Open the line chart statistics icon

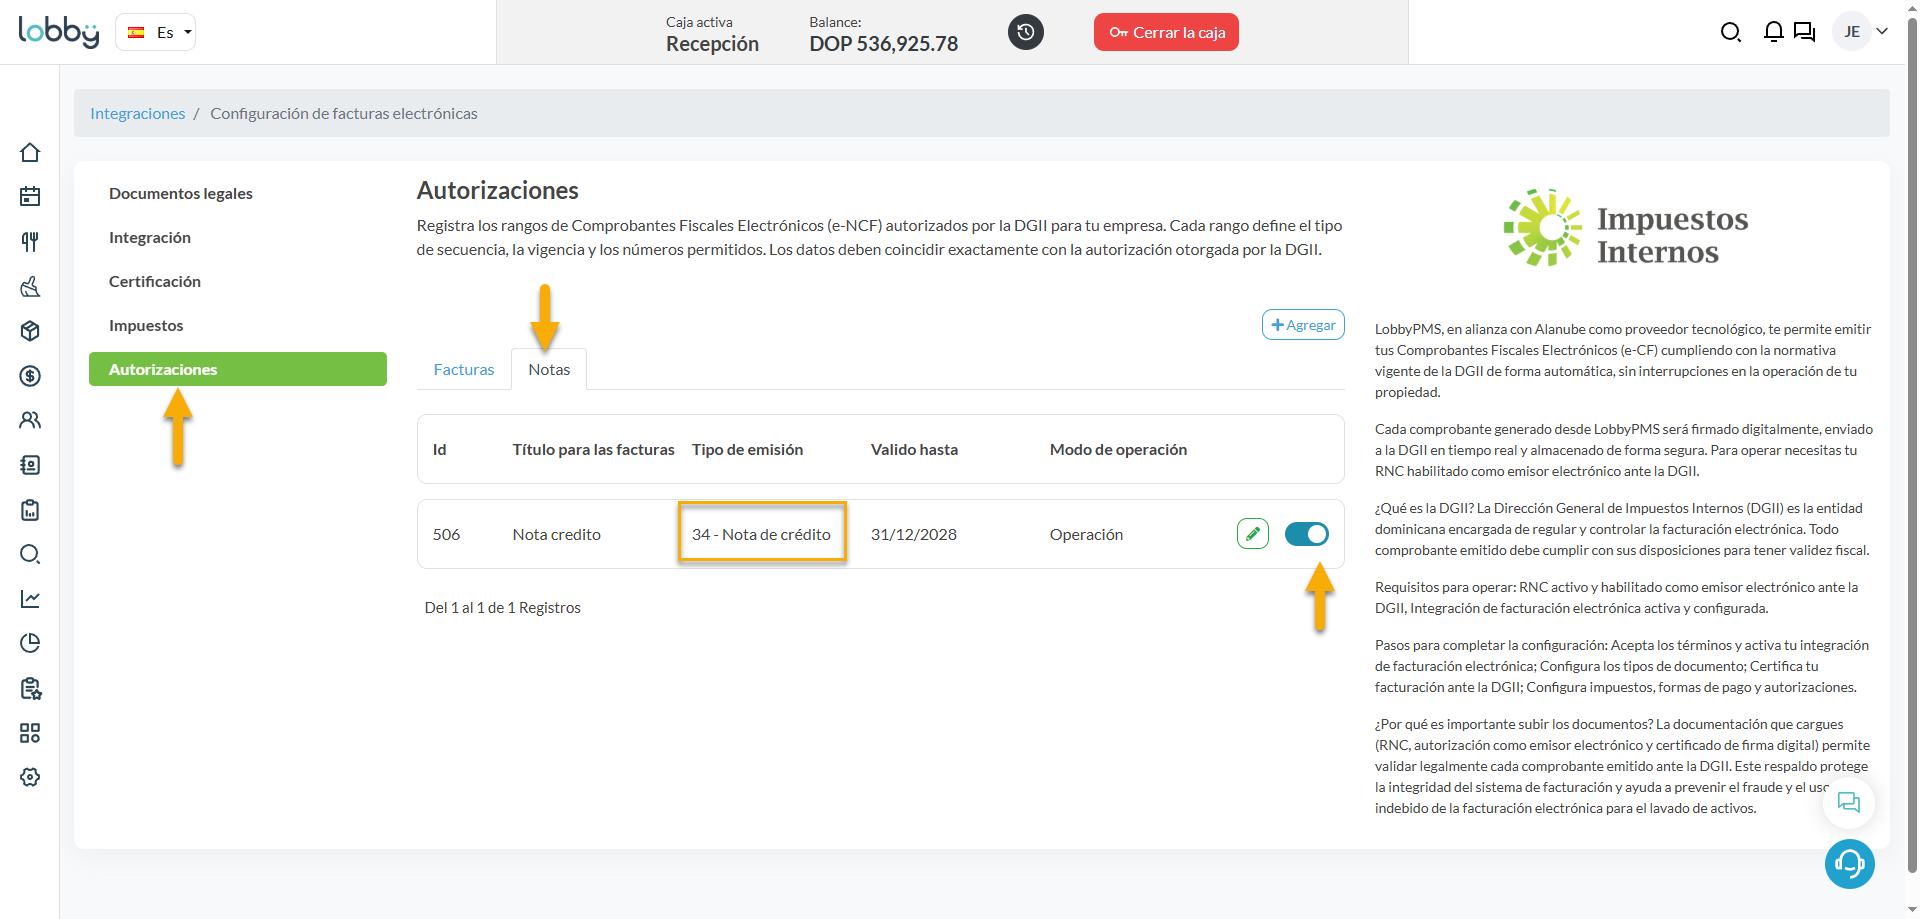pos(30,599)
